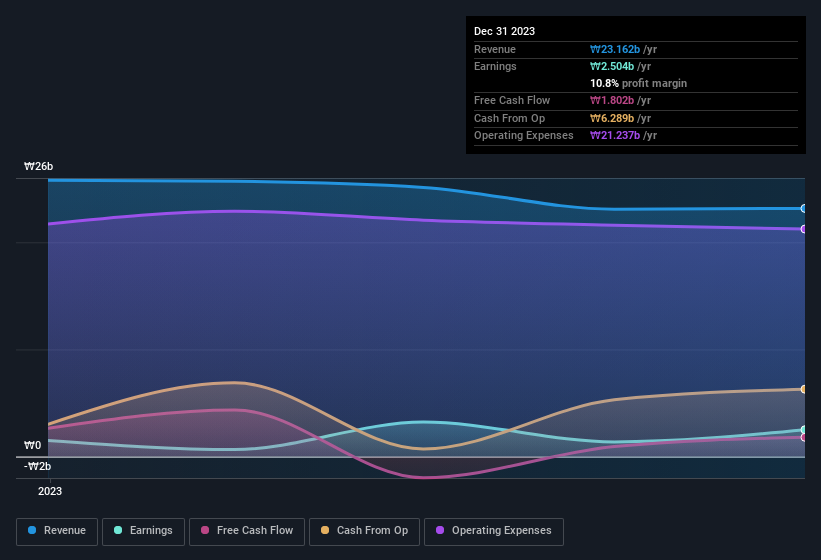Click the Revenue endpoint marker on chart
The height and width of the screenshot is (560, 821).
click(x=804, y=209)
